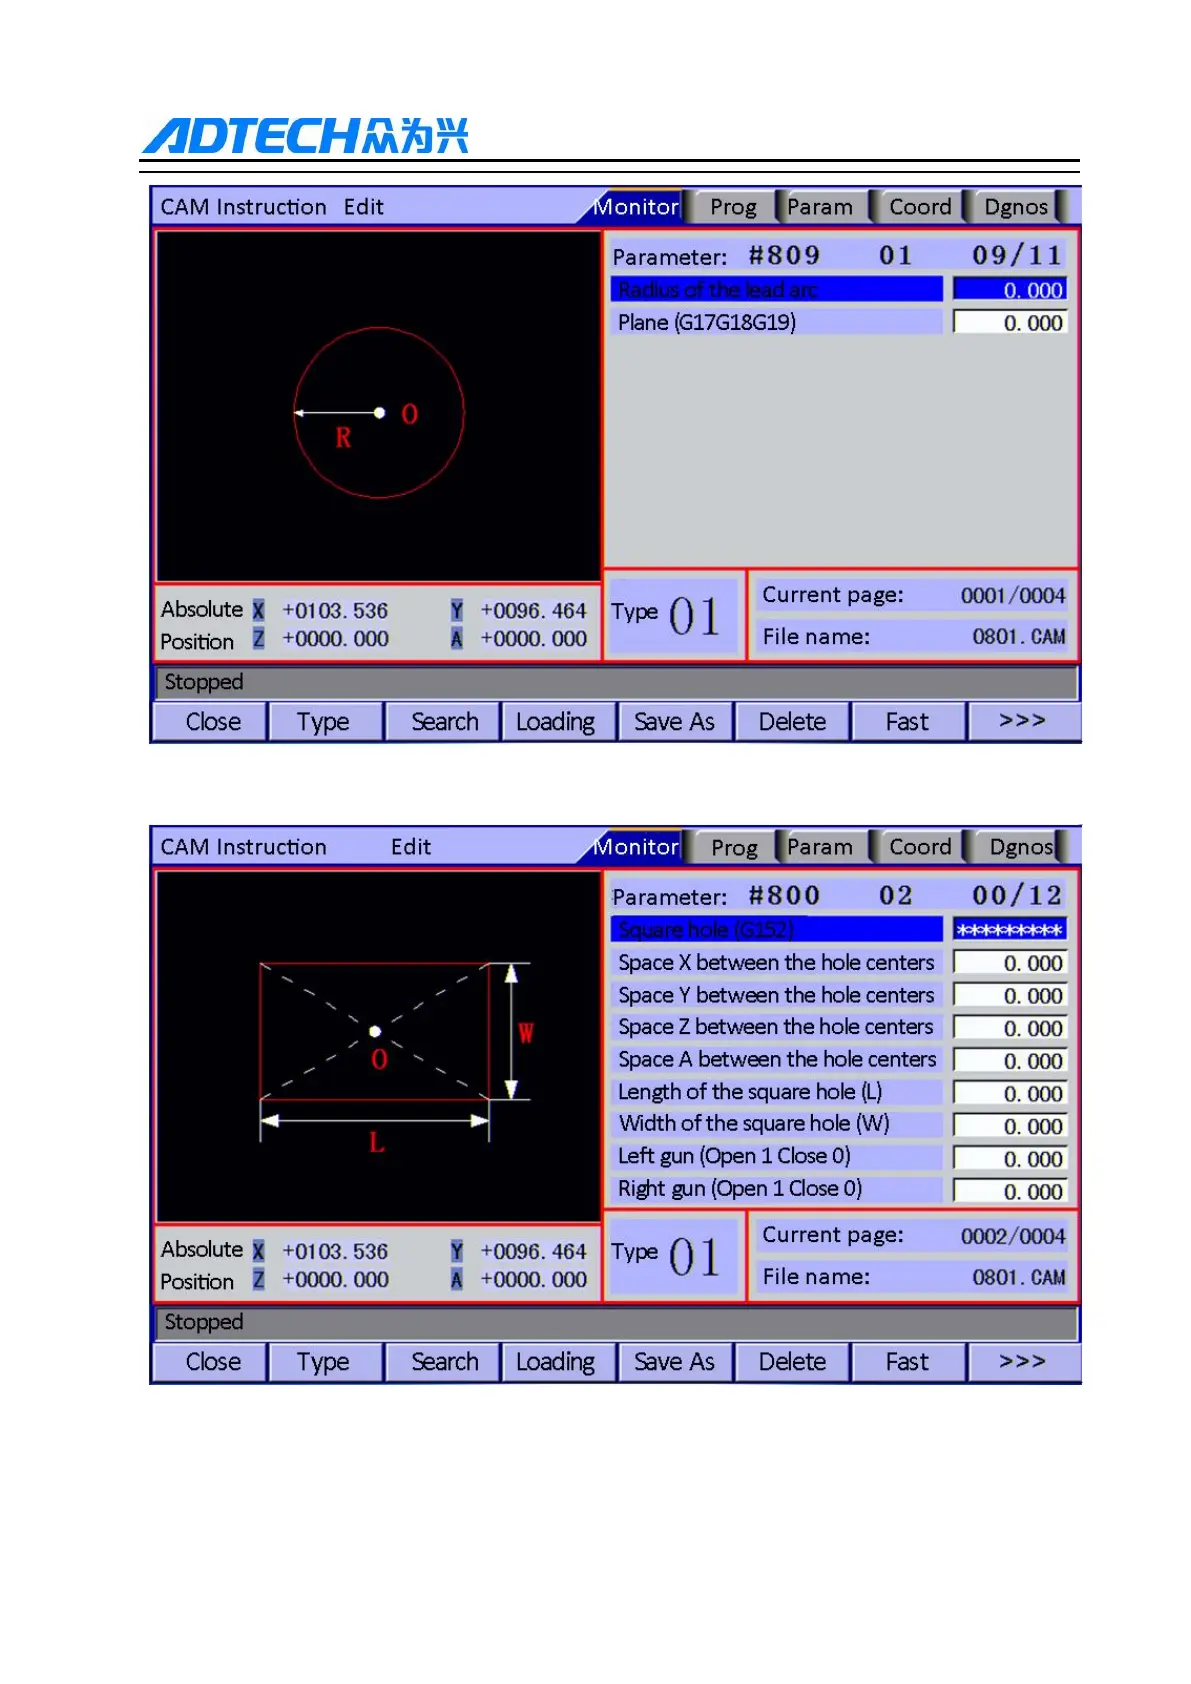Click 'Space X between the hole centers' label
Viewport: 1191px width, 1684px height.
[x=776, y=963]
